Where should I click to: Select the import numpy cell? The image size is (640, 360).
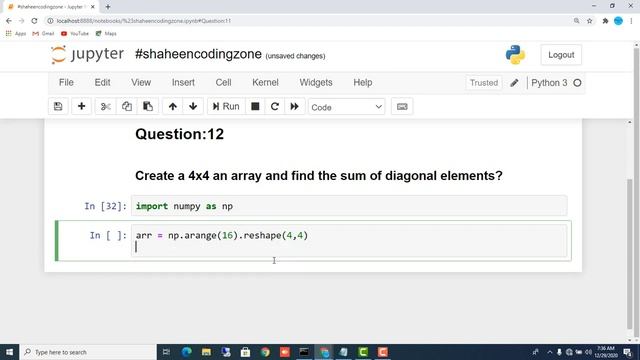pyautogui.click(x=349, y=206)
